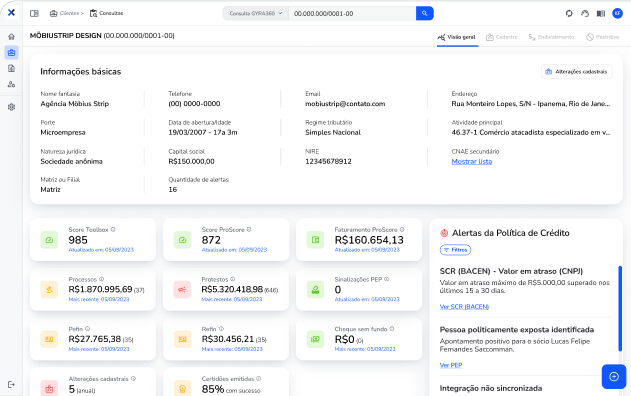This screenshot has width=631, height=396.
Task: Click the X app logo
Action: [11, 12]
